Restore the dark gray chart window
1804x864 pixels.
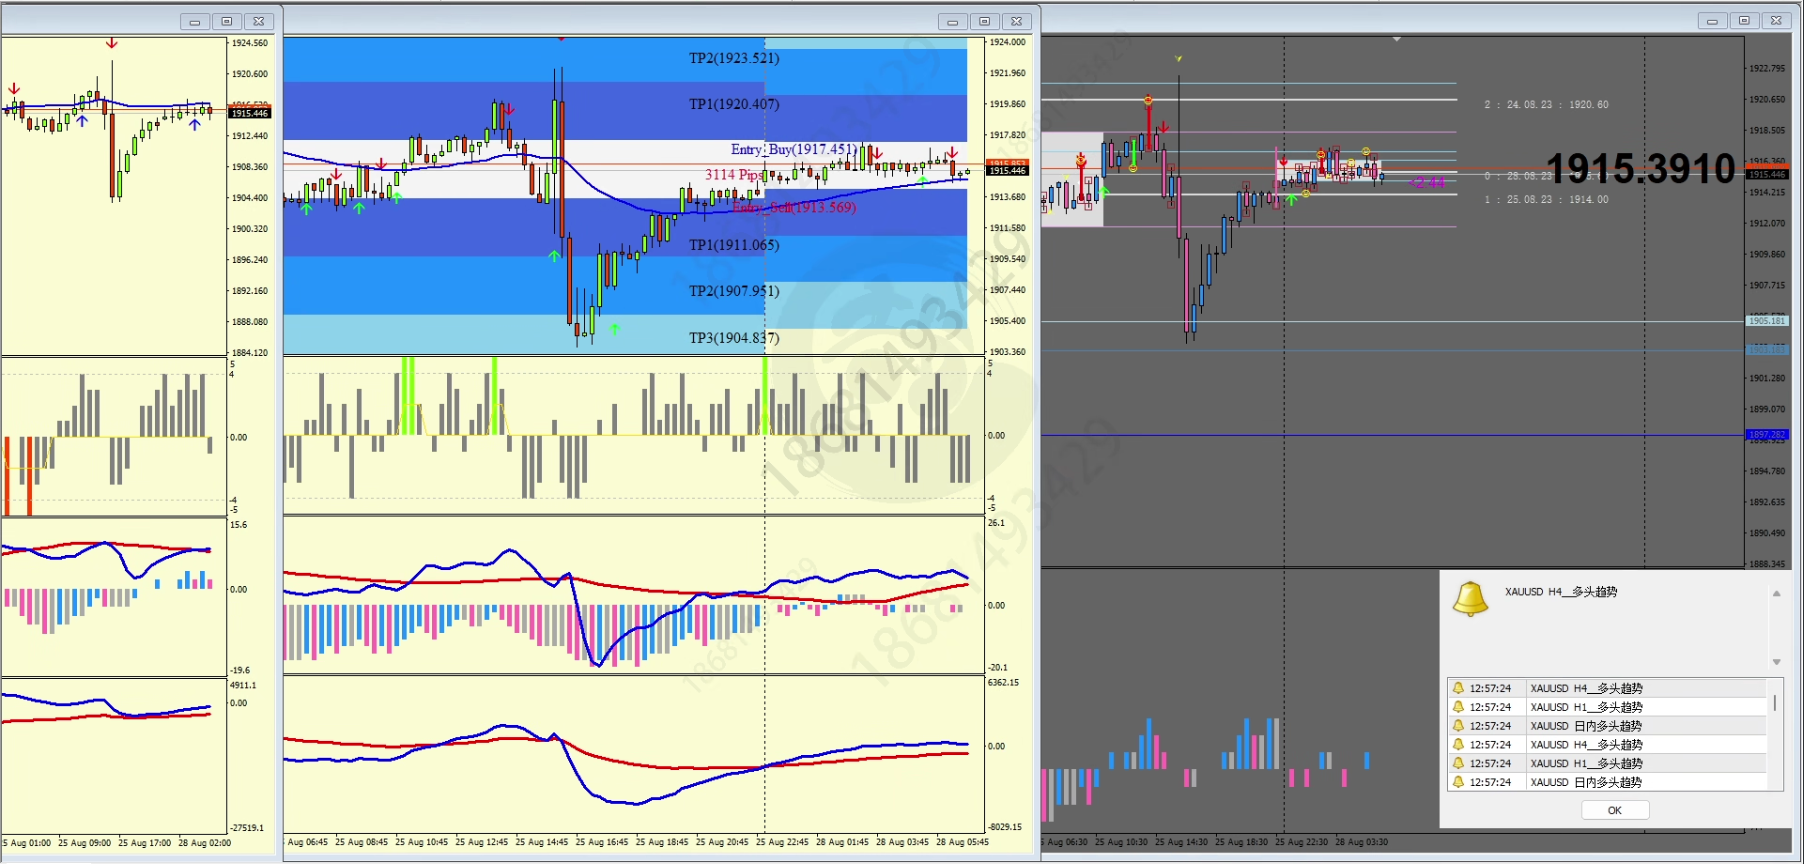1745,20
